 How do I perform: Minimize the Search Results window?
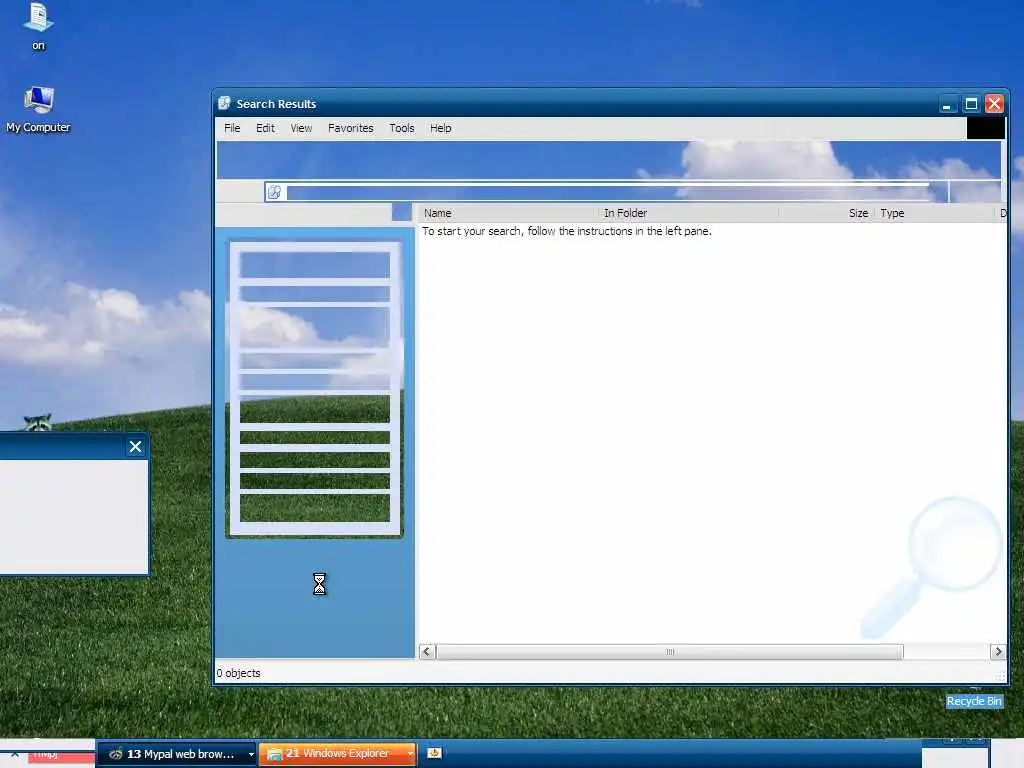pos(948,104)
